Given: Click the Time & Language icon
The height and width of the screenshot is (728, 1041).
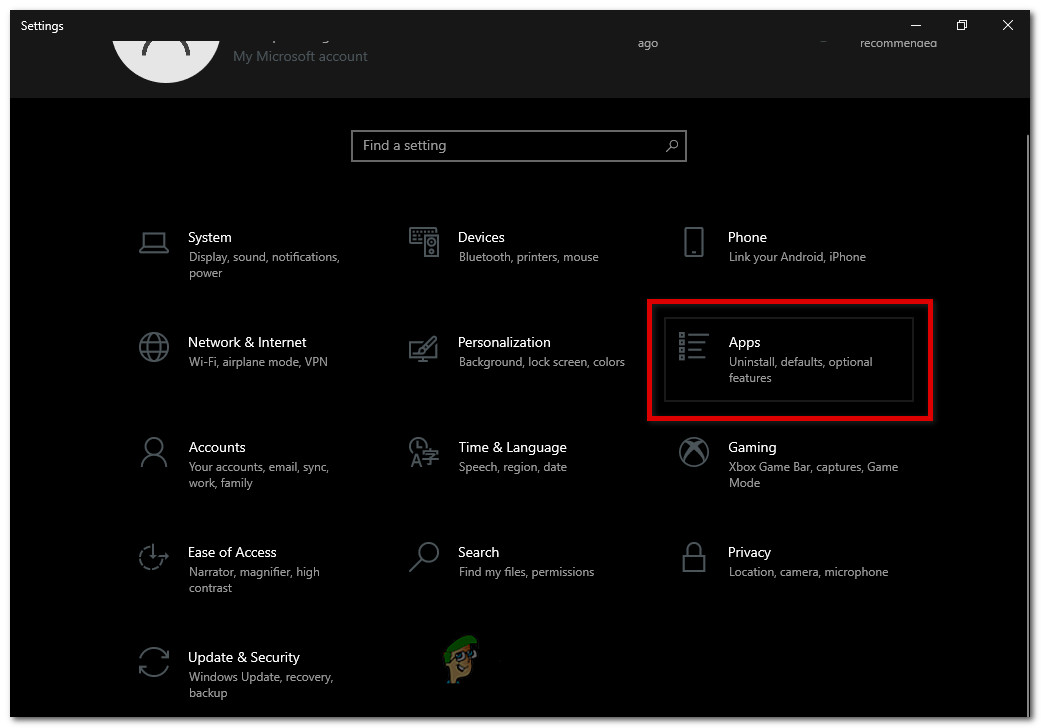Looking at the screenshot, I should [x=424, y=452].
